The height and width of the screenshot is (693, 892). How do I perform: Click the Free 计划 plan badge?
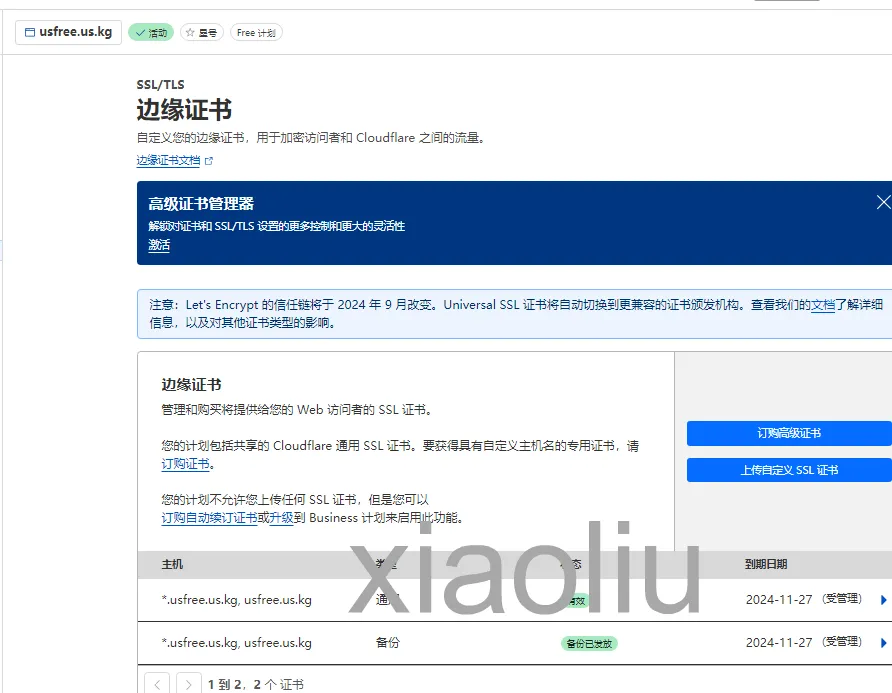coord(256,32)
